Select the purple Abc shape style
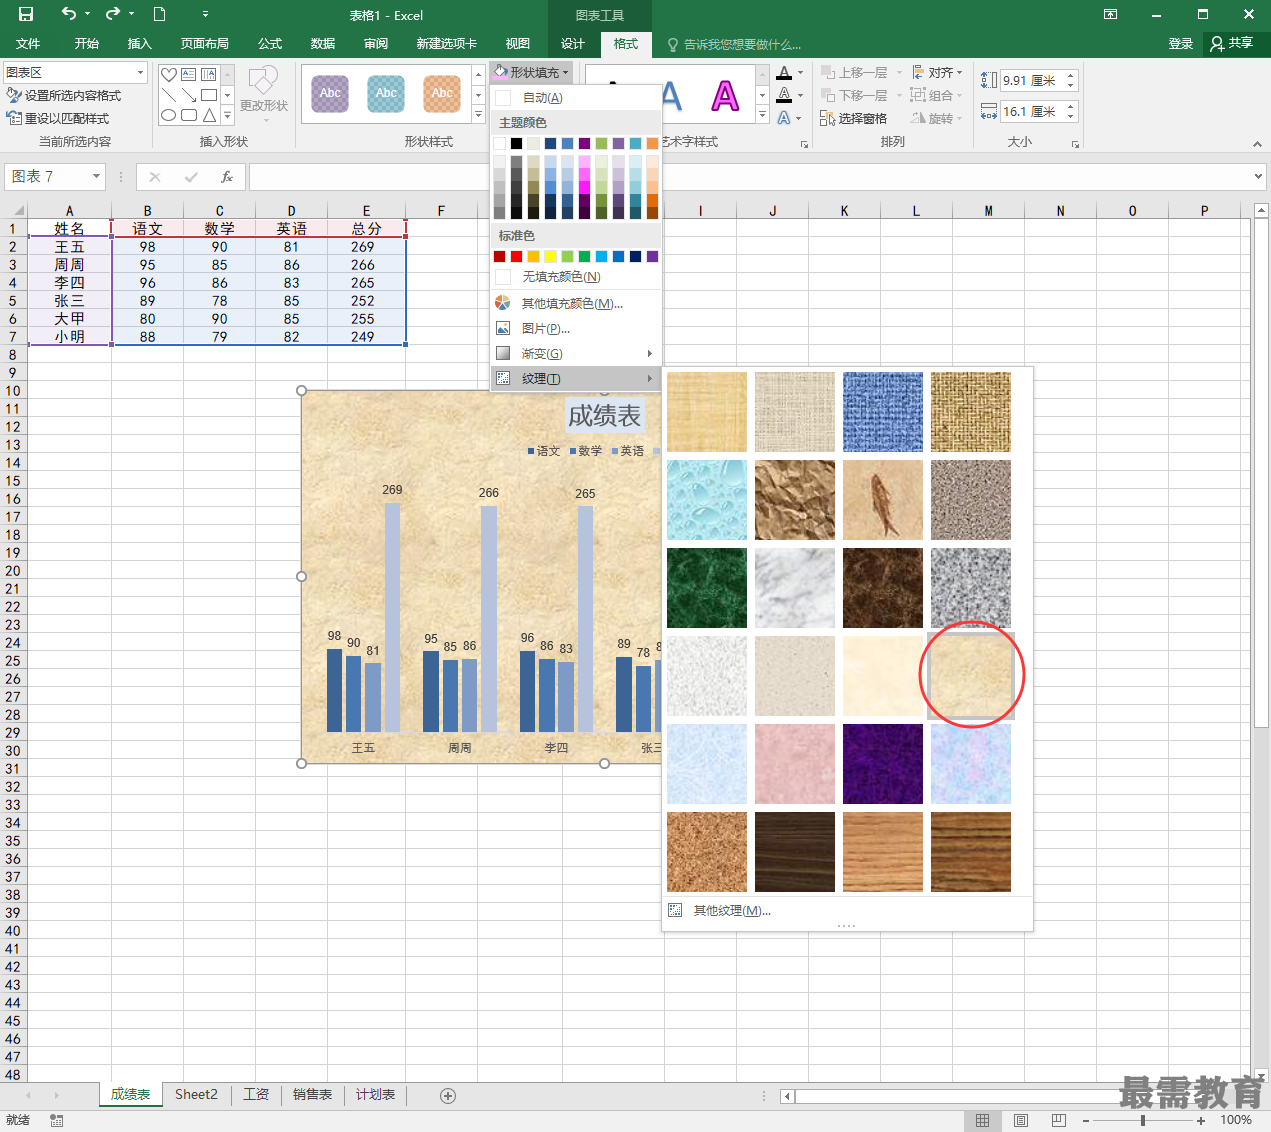The height and width of the screenshot is (1132, 1271). tap(330, 93)
